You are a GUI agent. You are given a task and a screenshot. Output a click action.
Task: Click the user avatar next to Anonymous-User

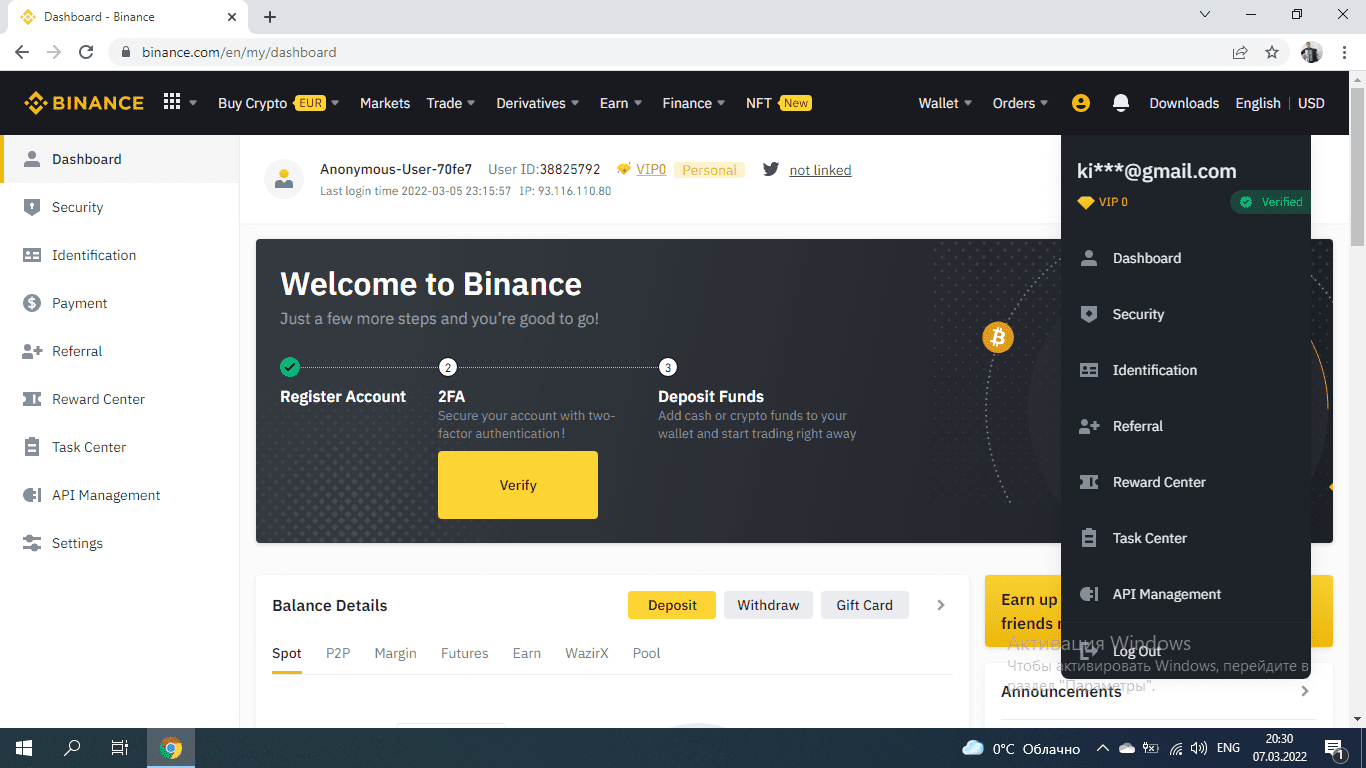(284, 179)
